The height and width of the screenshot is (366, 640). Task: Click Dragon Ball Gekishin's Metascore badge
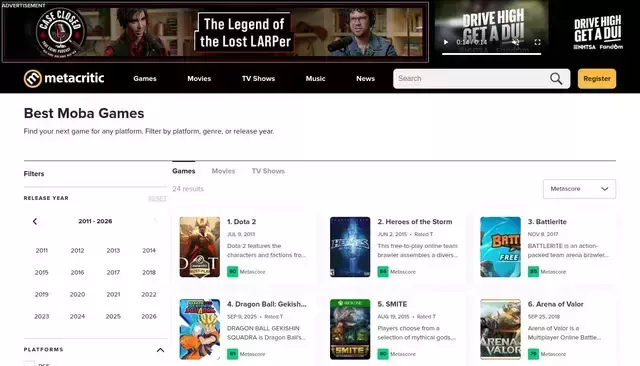(233, 354)
